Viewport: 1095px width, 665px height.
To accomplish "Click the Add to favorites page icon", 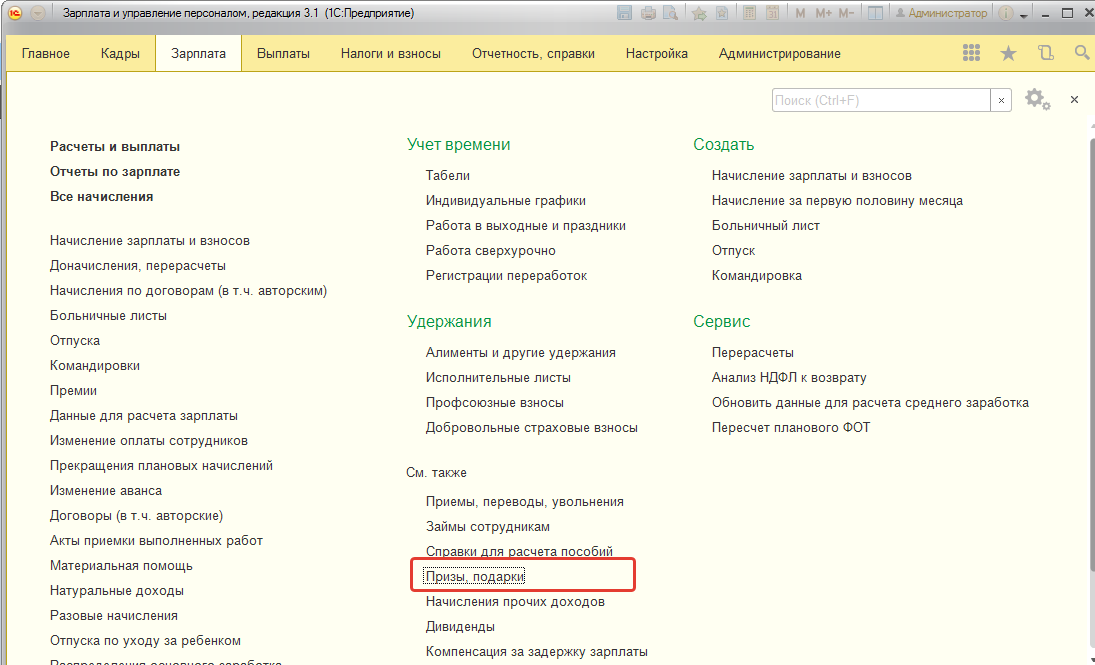I will 722,13.
